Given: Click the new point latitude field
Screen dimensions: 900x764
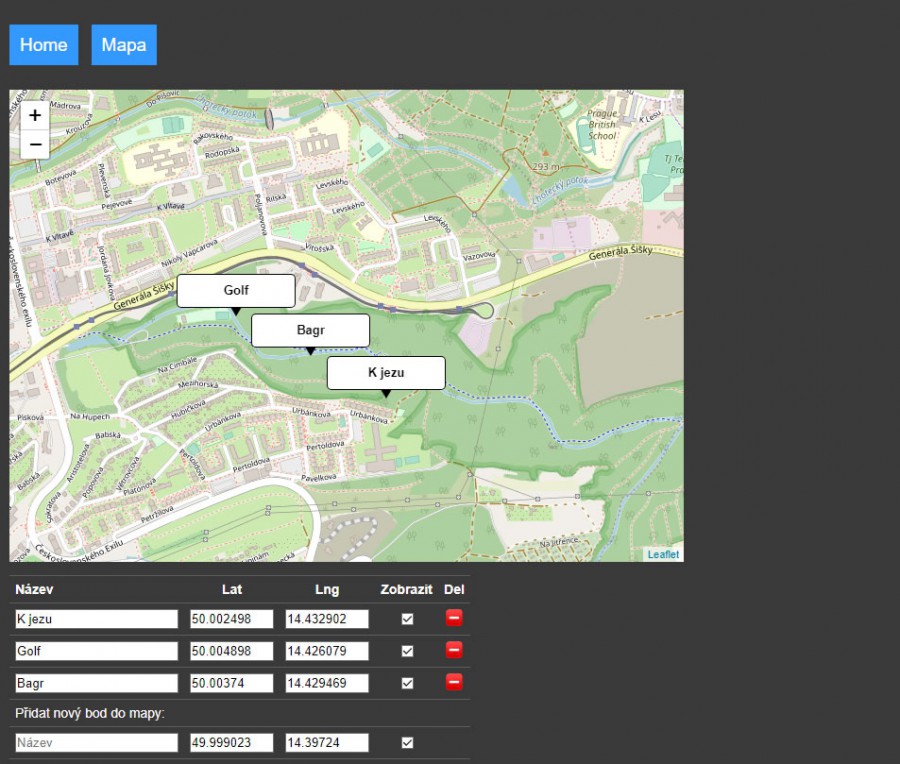Looking at the screenshot, I should click(232, 743).
